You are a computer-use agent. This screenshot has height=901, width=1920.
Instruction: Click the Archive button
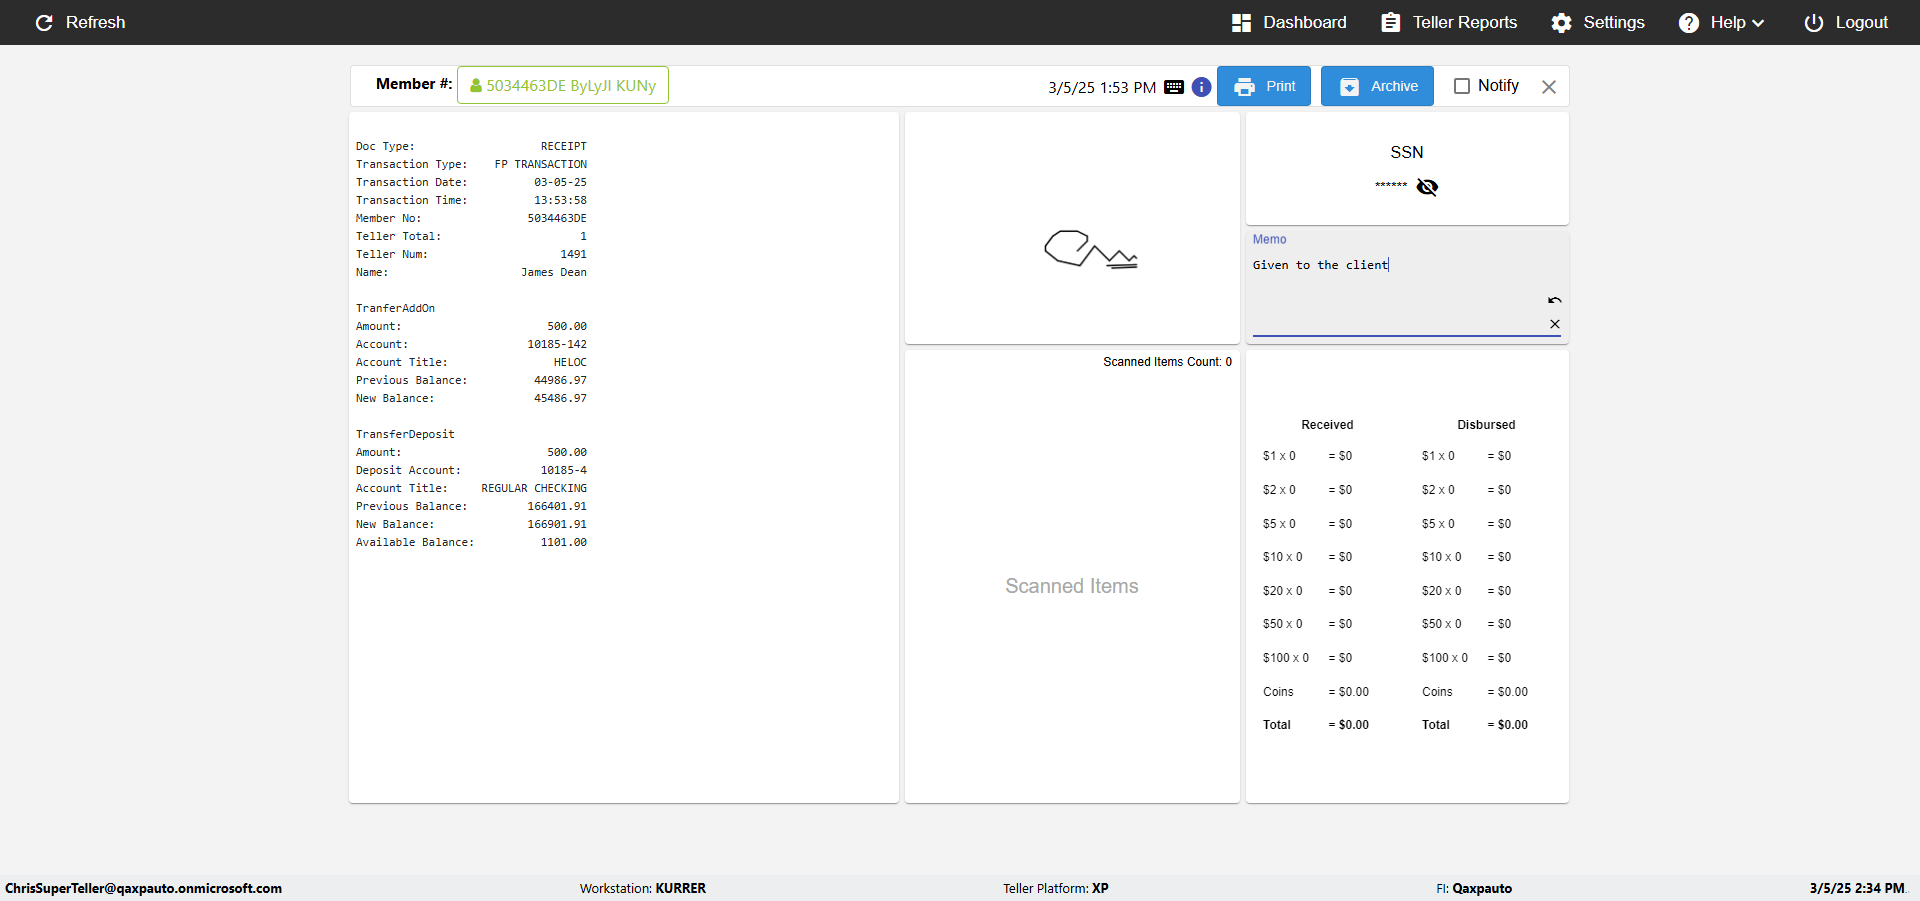[1377, 86]
